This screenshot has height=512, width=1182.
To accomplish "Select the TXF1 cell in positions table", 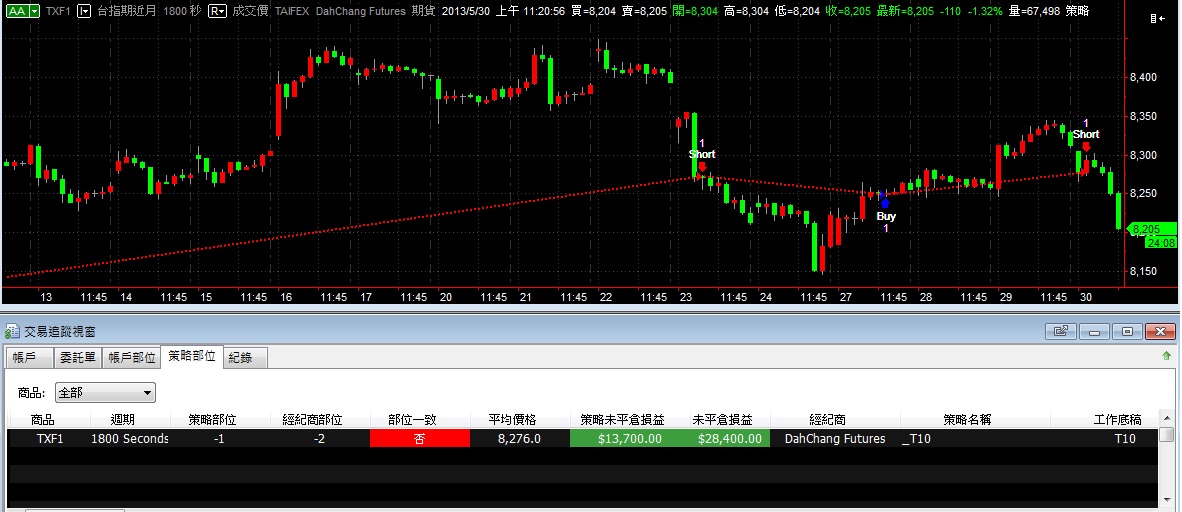I will click(50, 438).
